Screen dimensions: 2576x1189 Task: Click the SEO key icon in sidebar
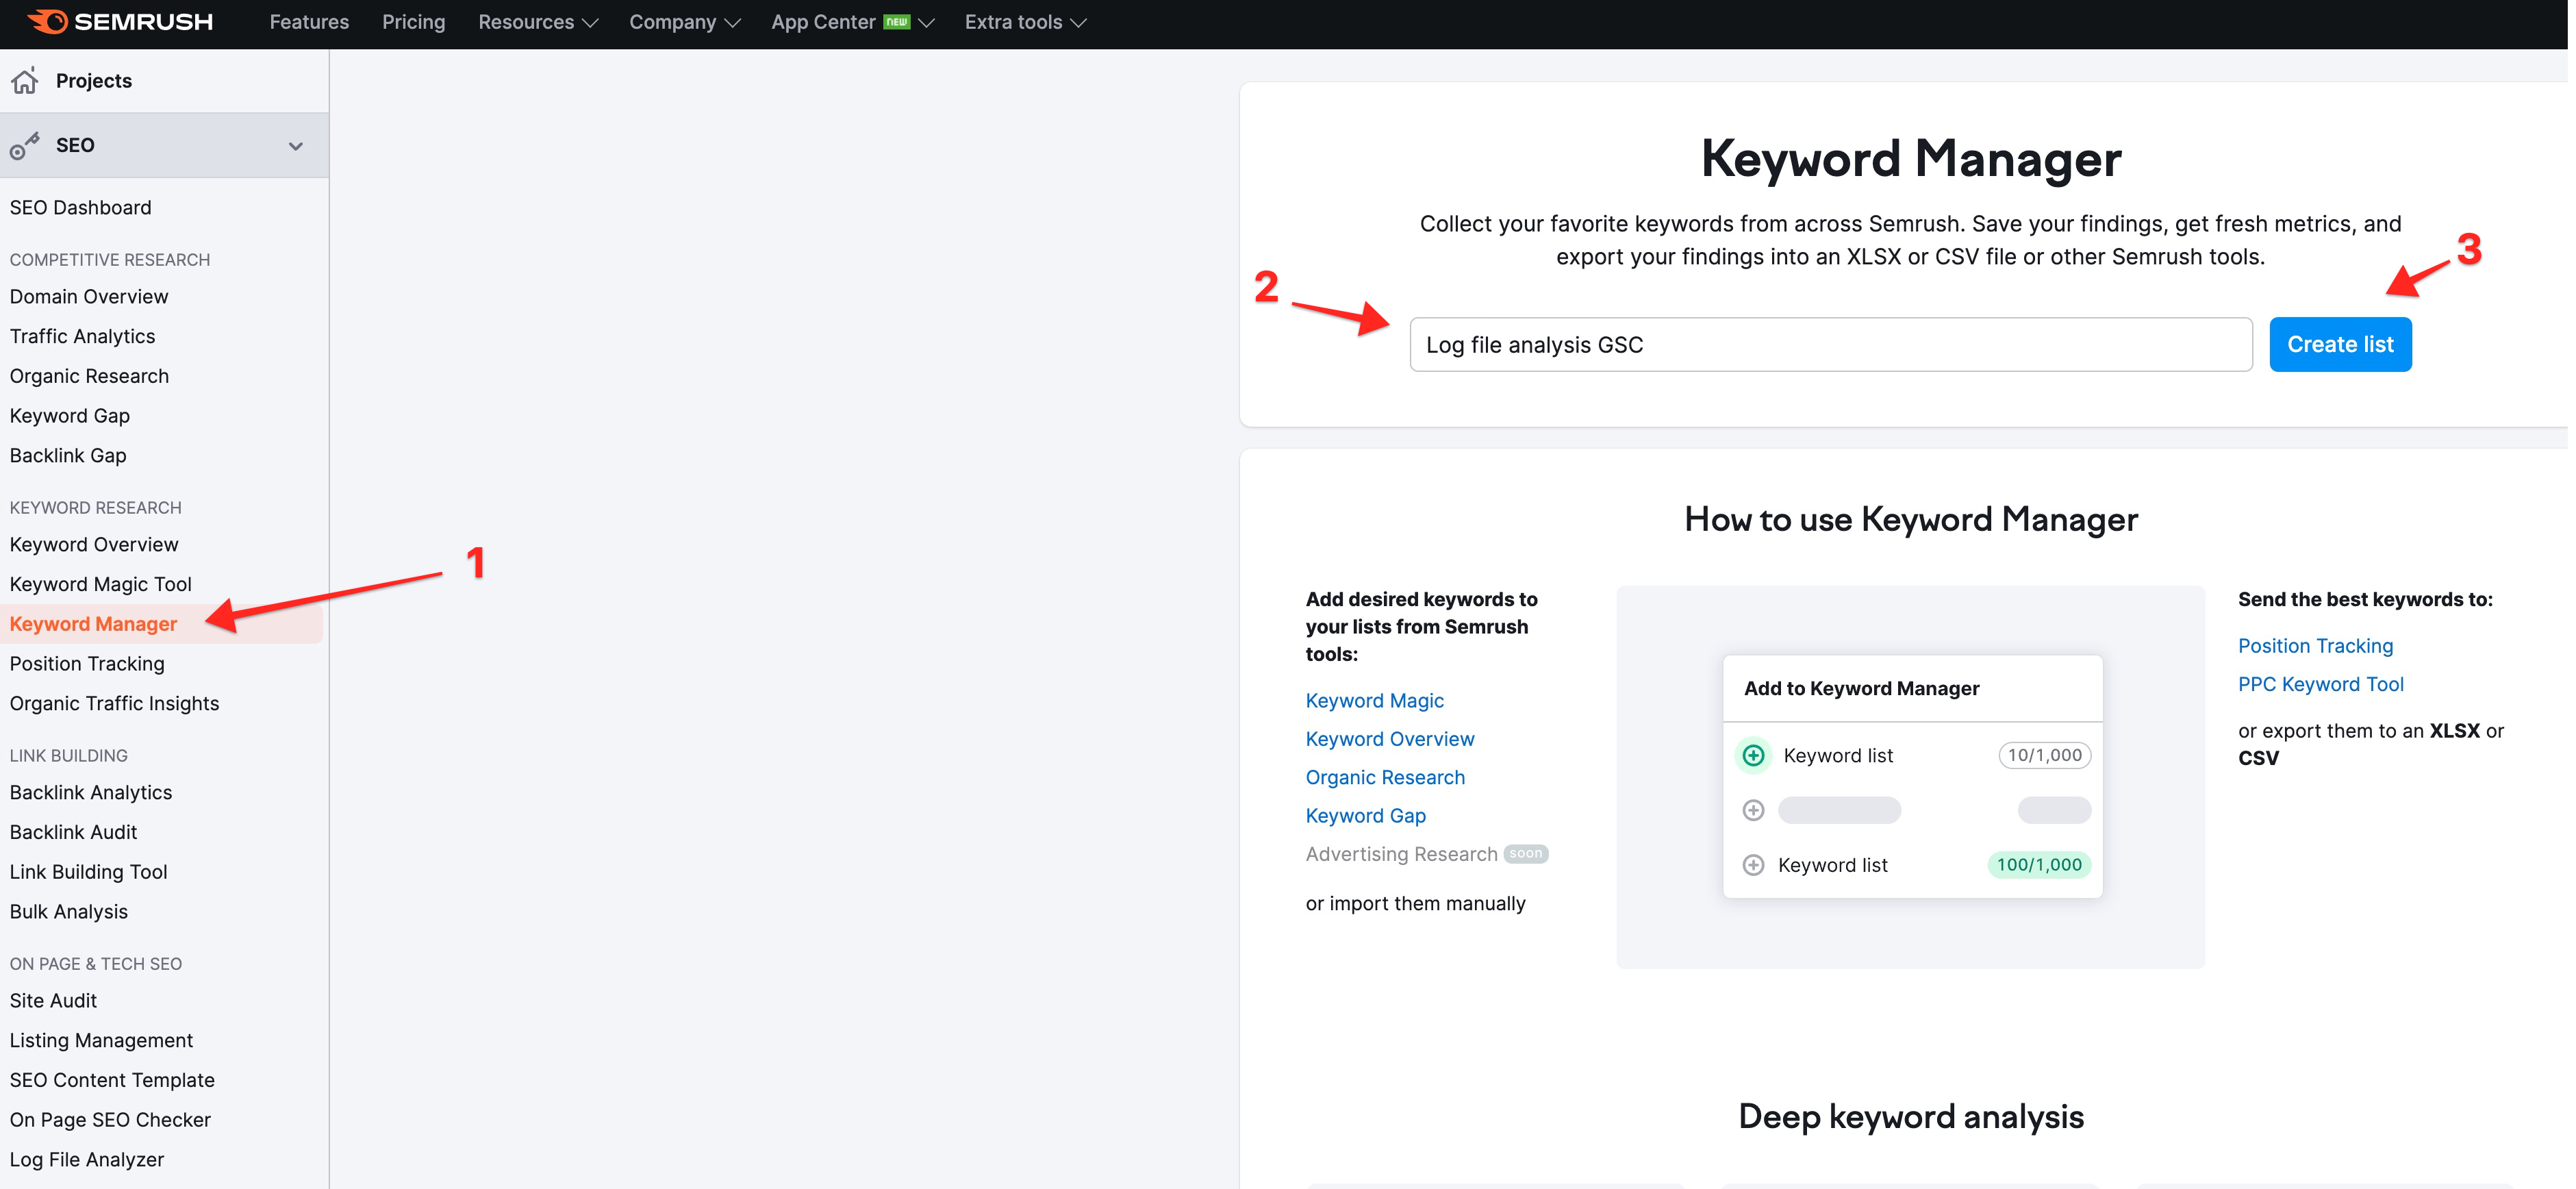click(x=24, y=146)
